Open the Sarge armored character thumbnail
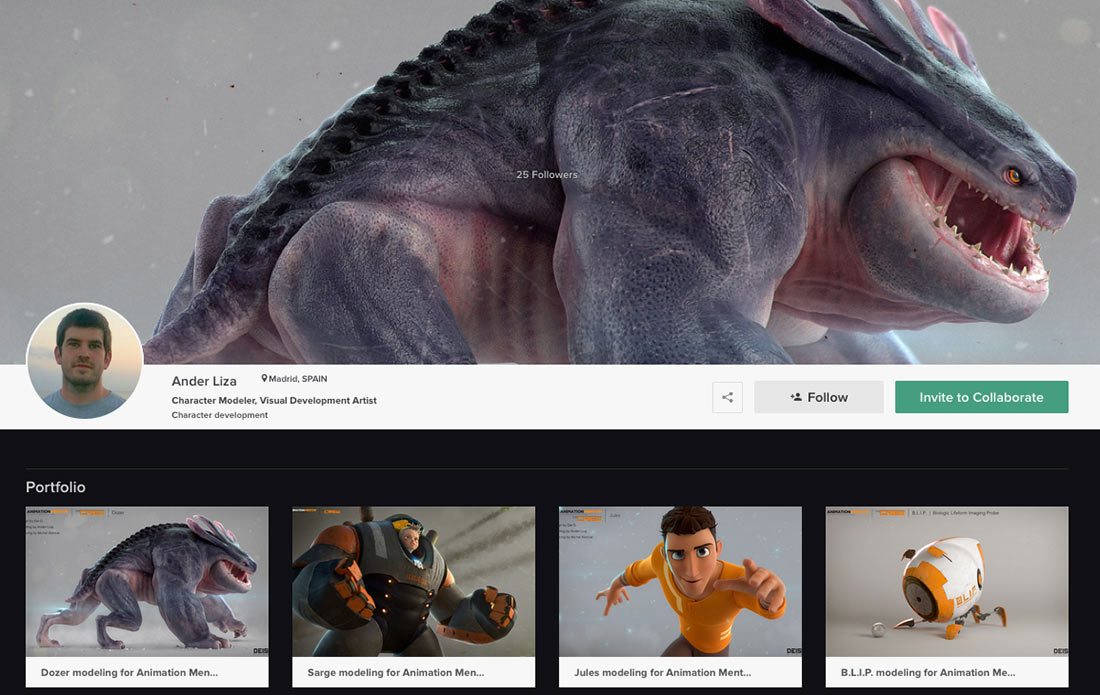 click(413, 581)
